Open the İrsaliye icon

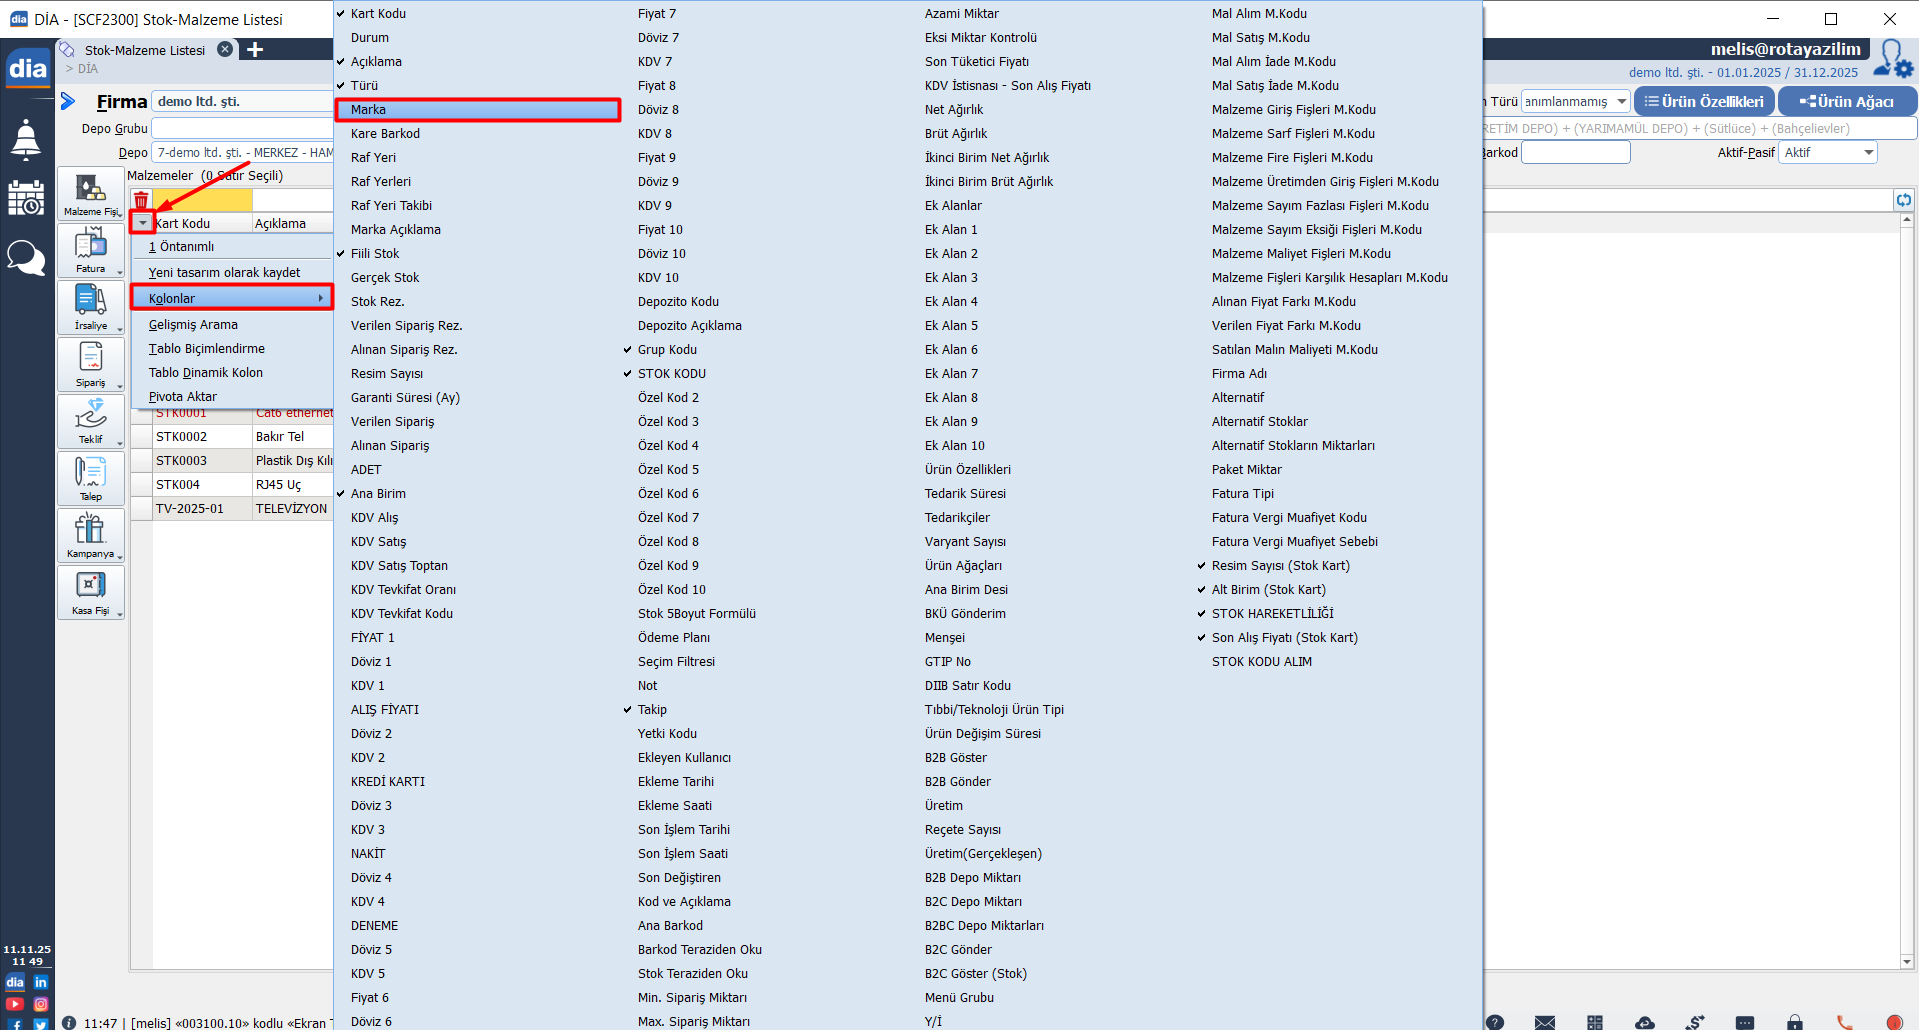[x=90, y=307]
